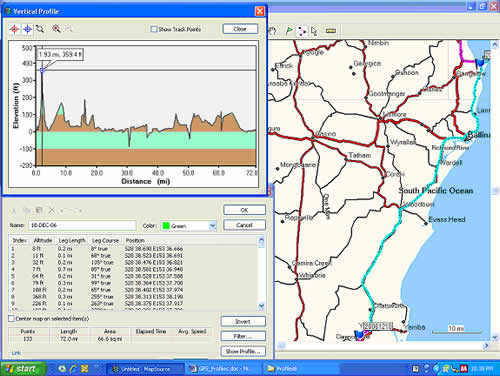Select the red crosshair profile tool

(x=14, y=29)
